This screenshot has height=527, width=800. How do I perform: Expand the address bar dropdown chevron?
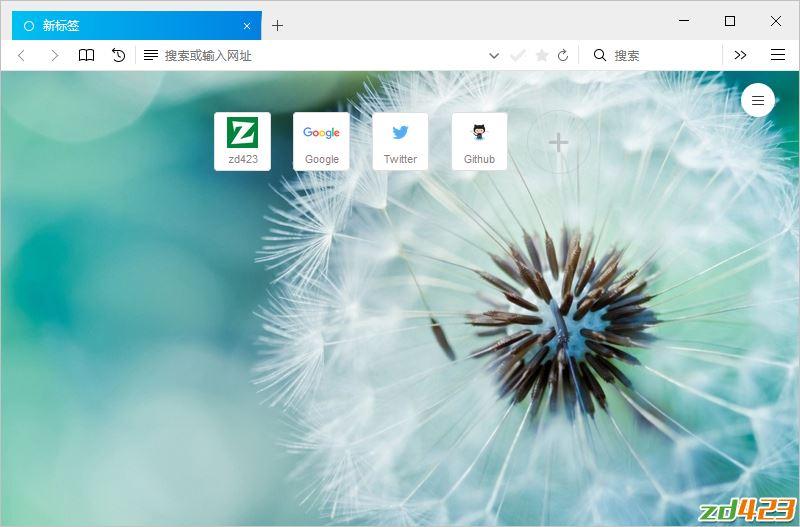click(493, 56)
